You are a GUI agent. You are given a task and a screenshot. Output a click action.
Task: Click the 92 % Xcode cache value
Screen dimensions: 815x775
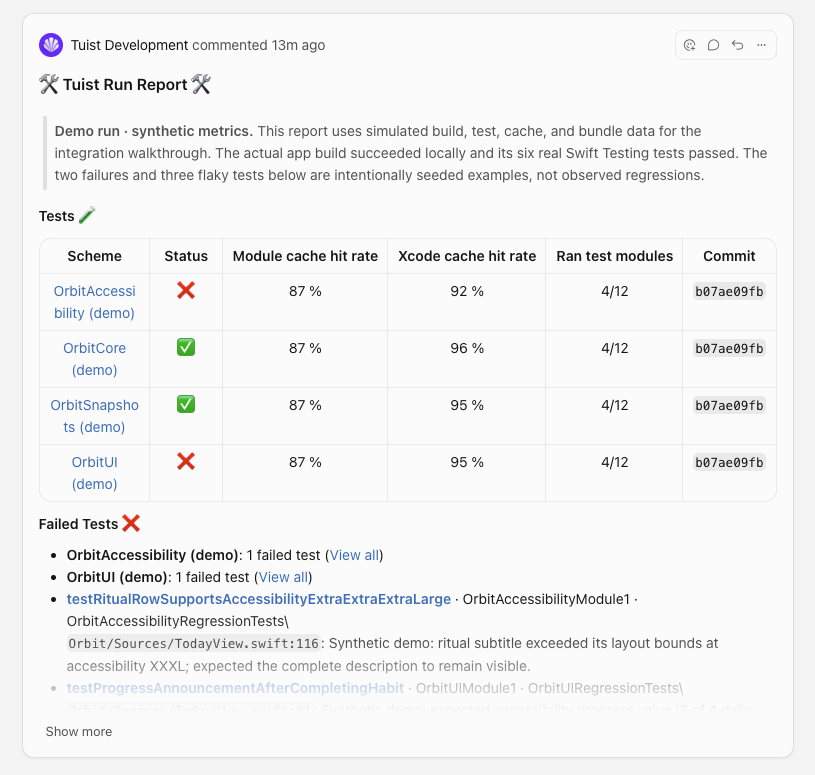(x=467, y=291)
